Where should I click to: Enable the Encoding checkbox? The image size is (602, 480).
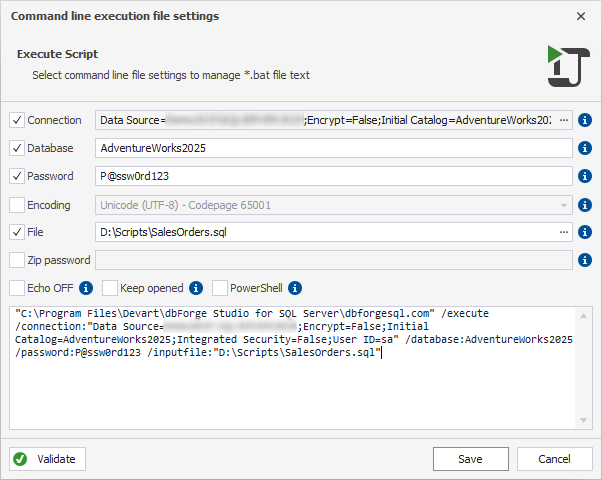click(17, 205)
